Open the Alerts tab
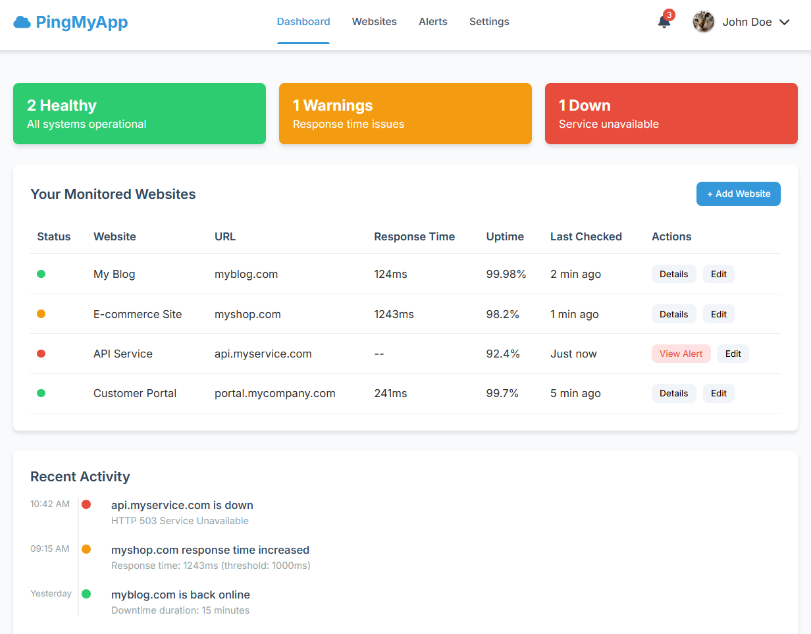811x634 pixels. coord(433,22)
